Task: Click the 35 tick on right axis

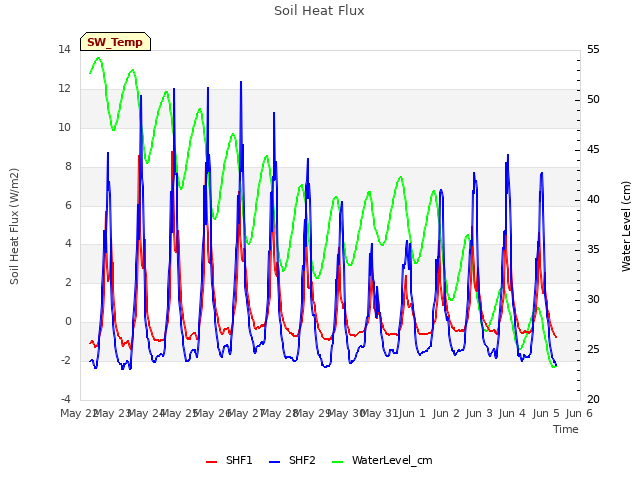Action: click(x=593, y=250)
